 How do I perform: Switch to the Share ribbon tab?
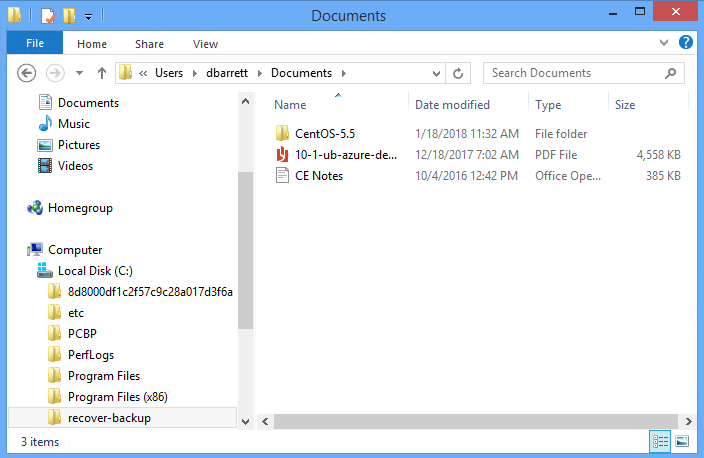150,44
